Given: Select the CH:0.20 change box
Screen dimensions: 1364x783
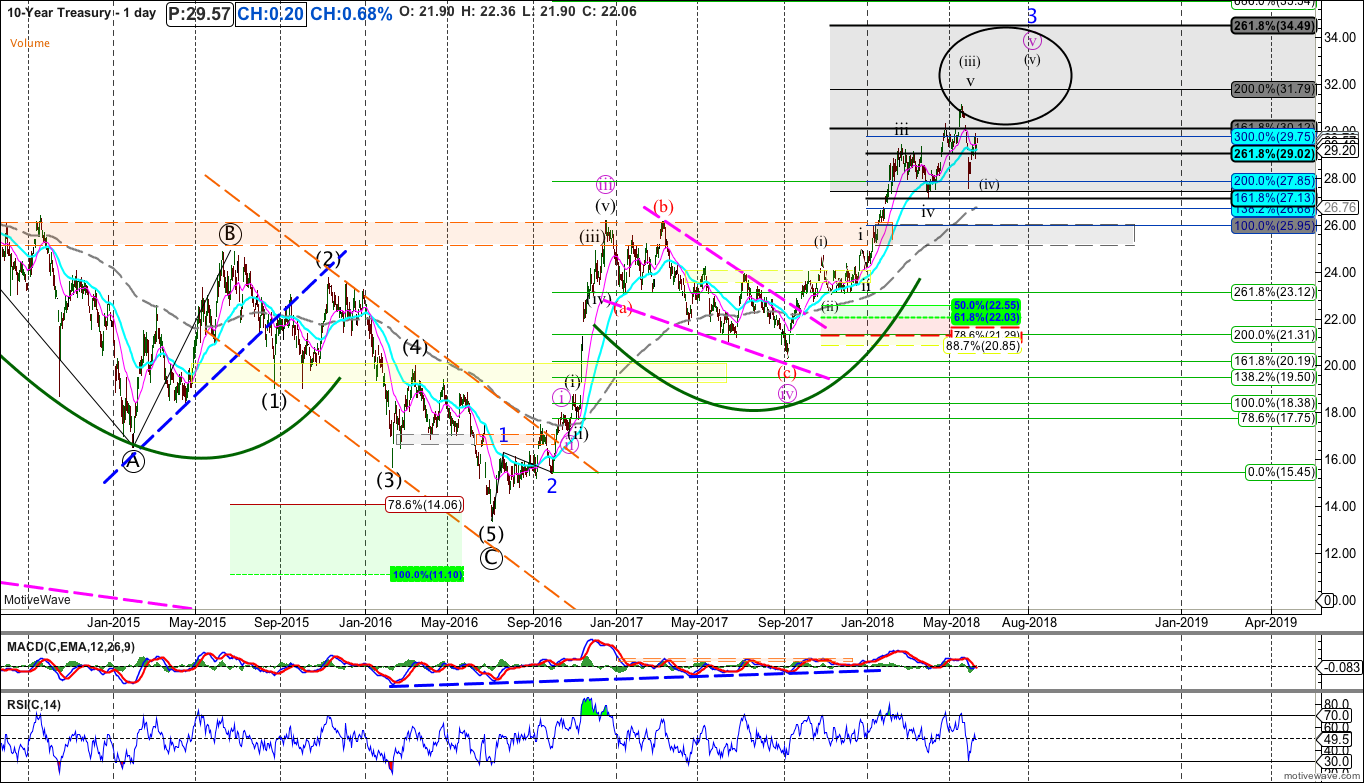Looking at the screenshot, I should pos(271,15).
